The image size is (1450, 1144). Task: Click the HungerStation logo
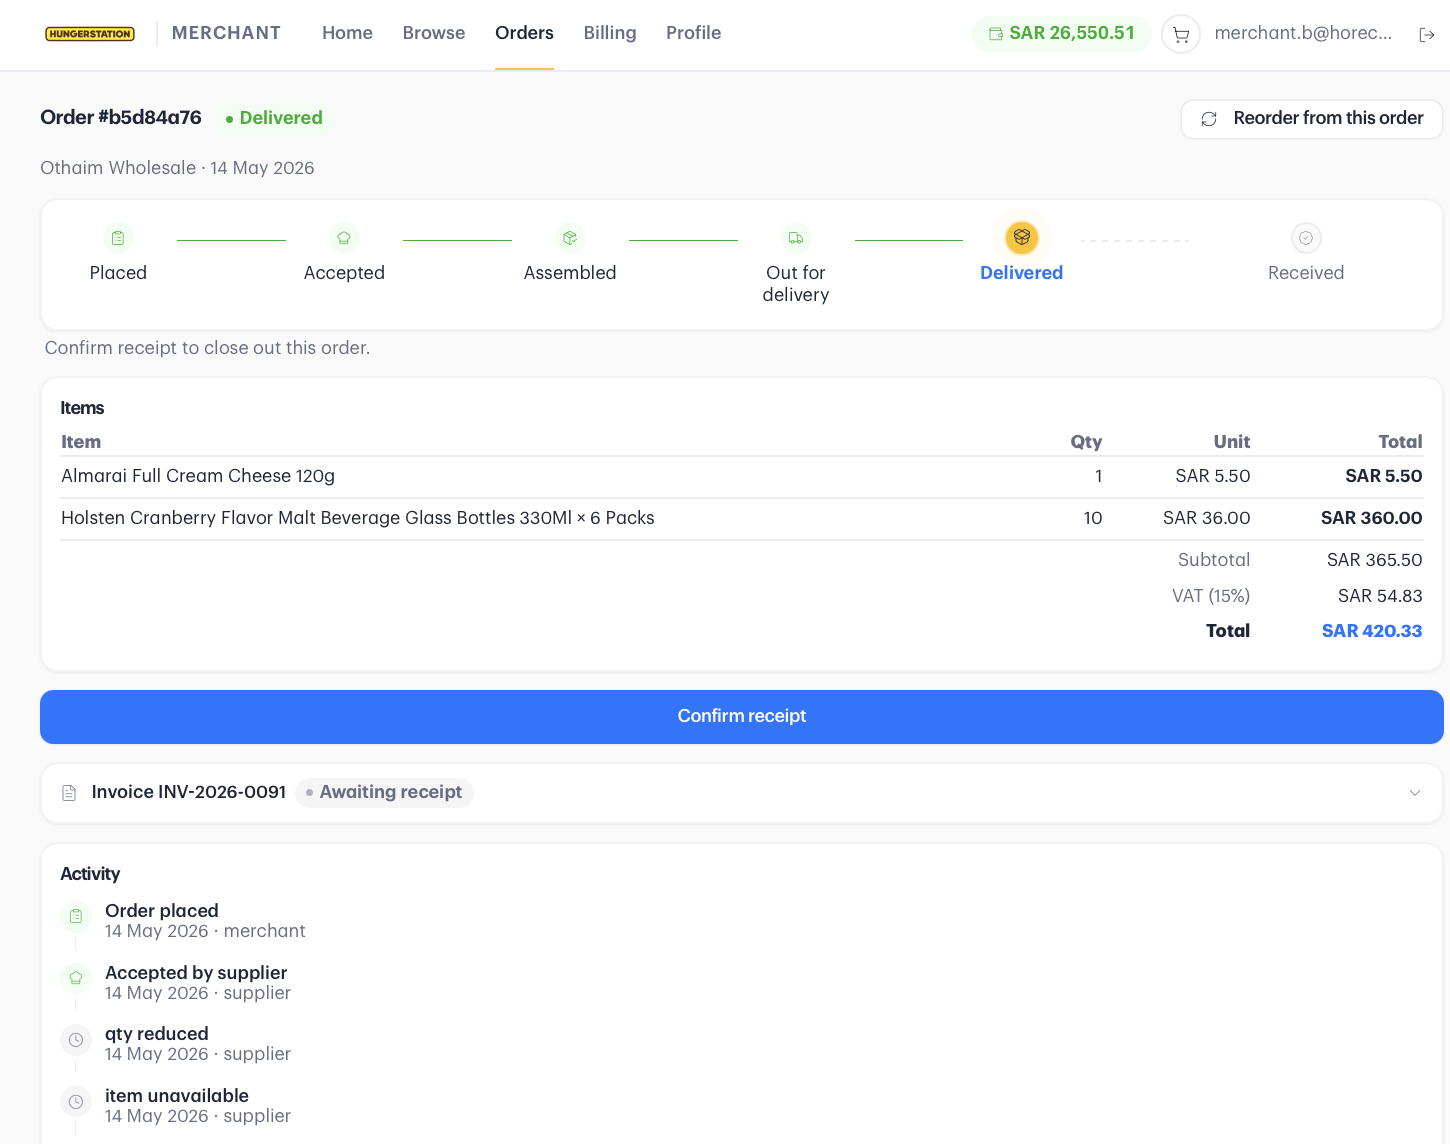click(90, 34)
